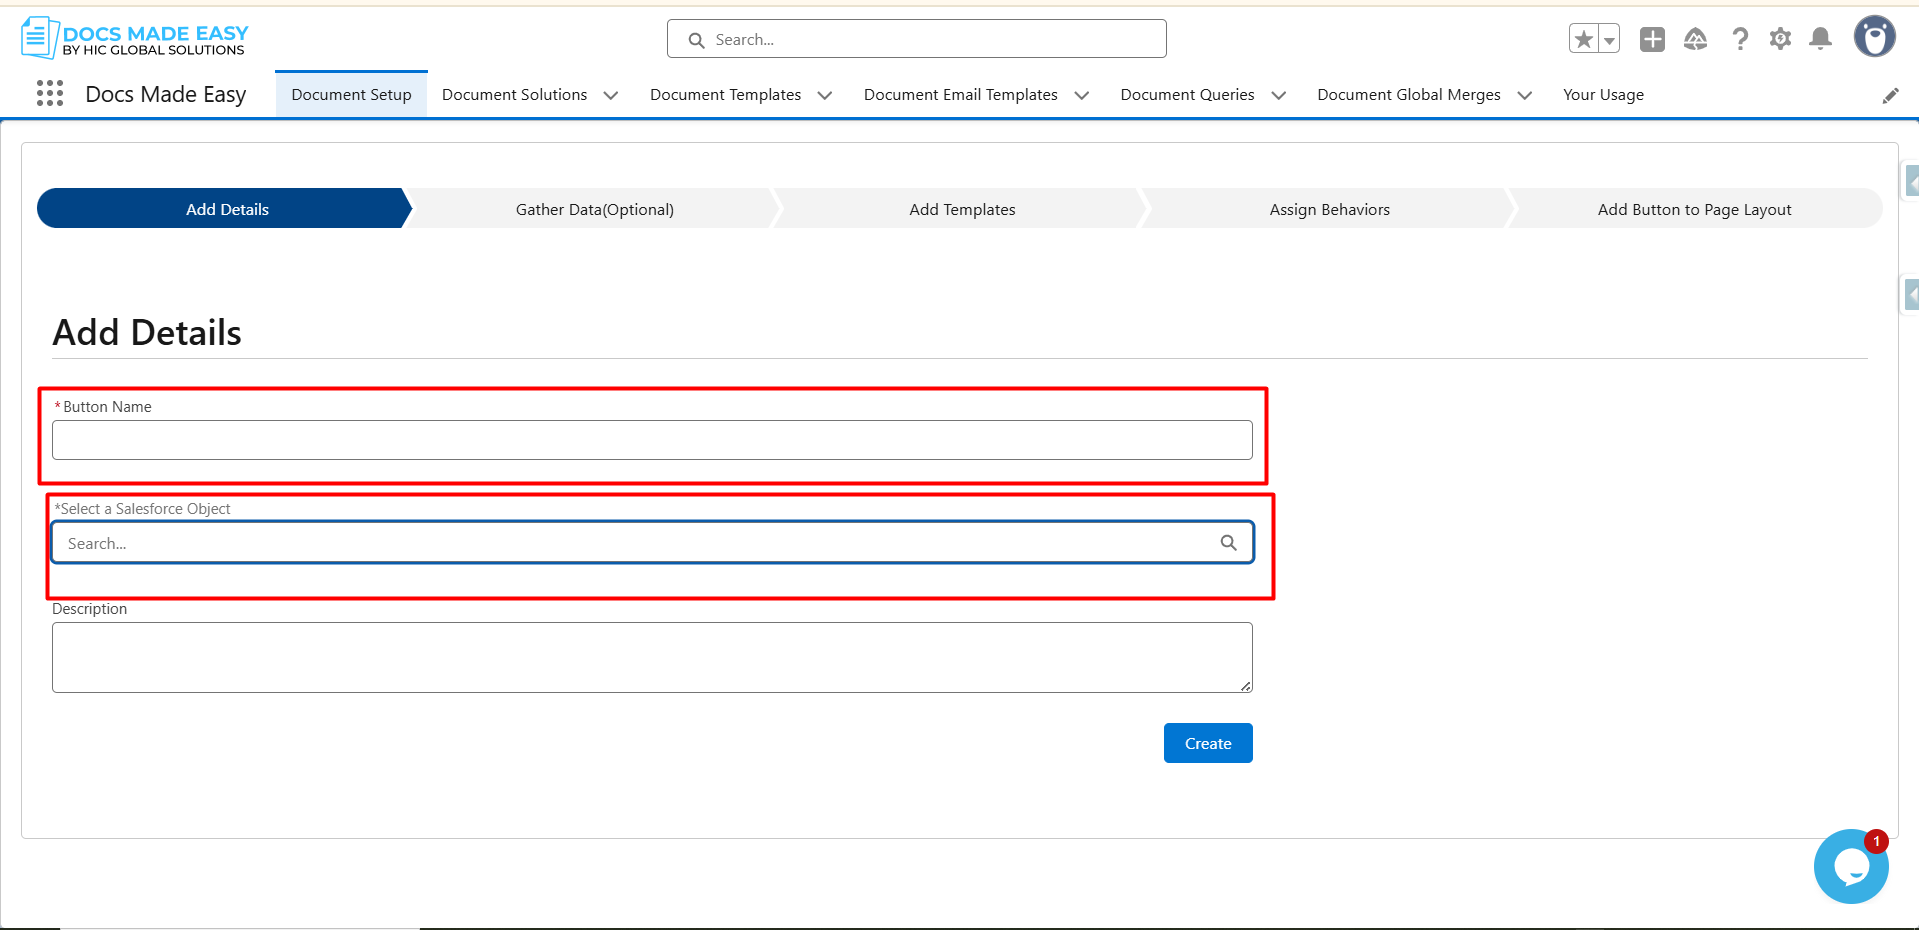This screenshot has width=1919, height=930.
Task: Open the Setup gear icon
Action: click(x=1780, y=39)
